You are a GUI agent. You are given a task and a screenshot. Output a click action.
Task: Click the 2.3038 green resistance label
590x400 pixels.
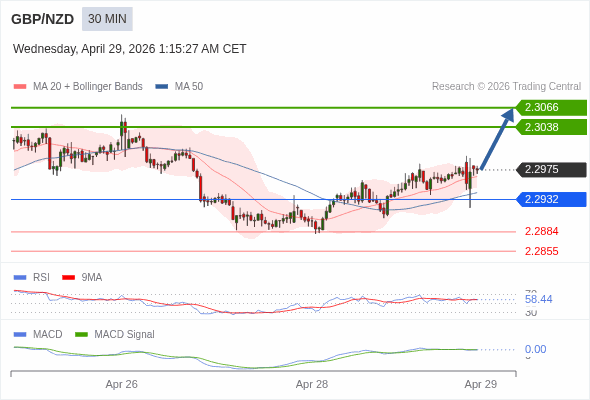tap(551, 127)
